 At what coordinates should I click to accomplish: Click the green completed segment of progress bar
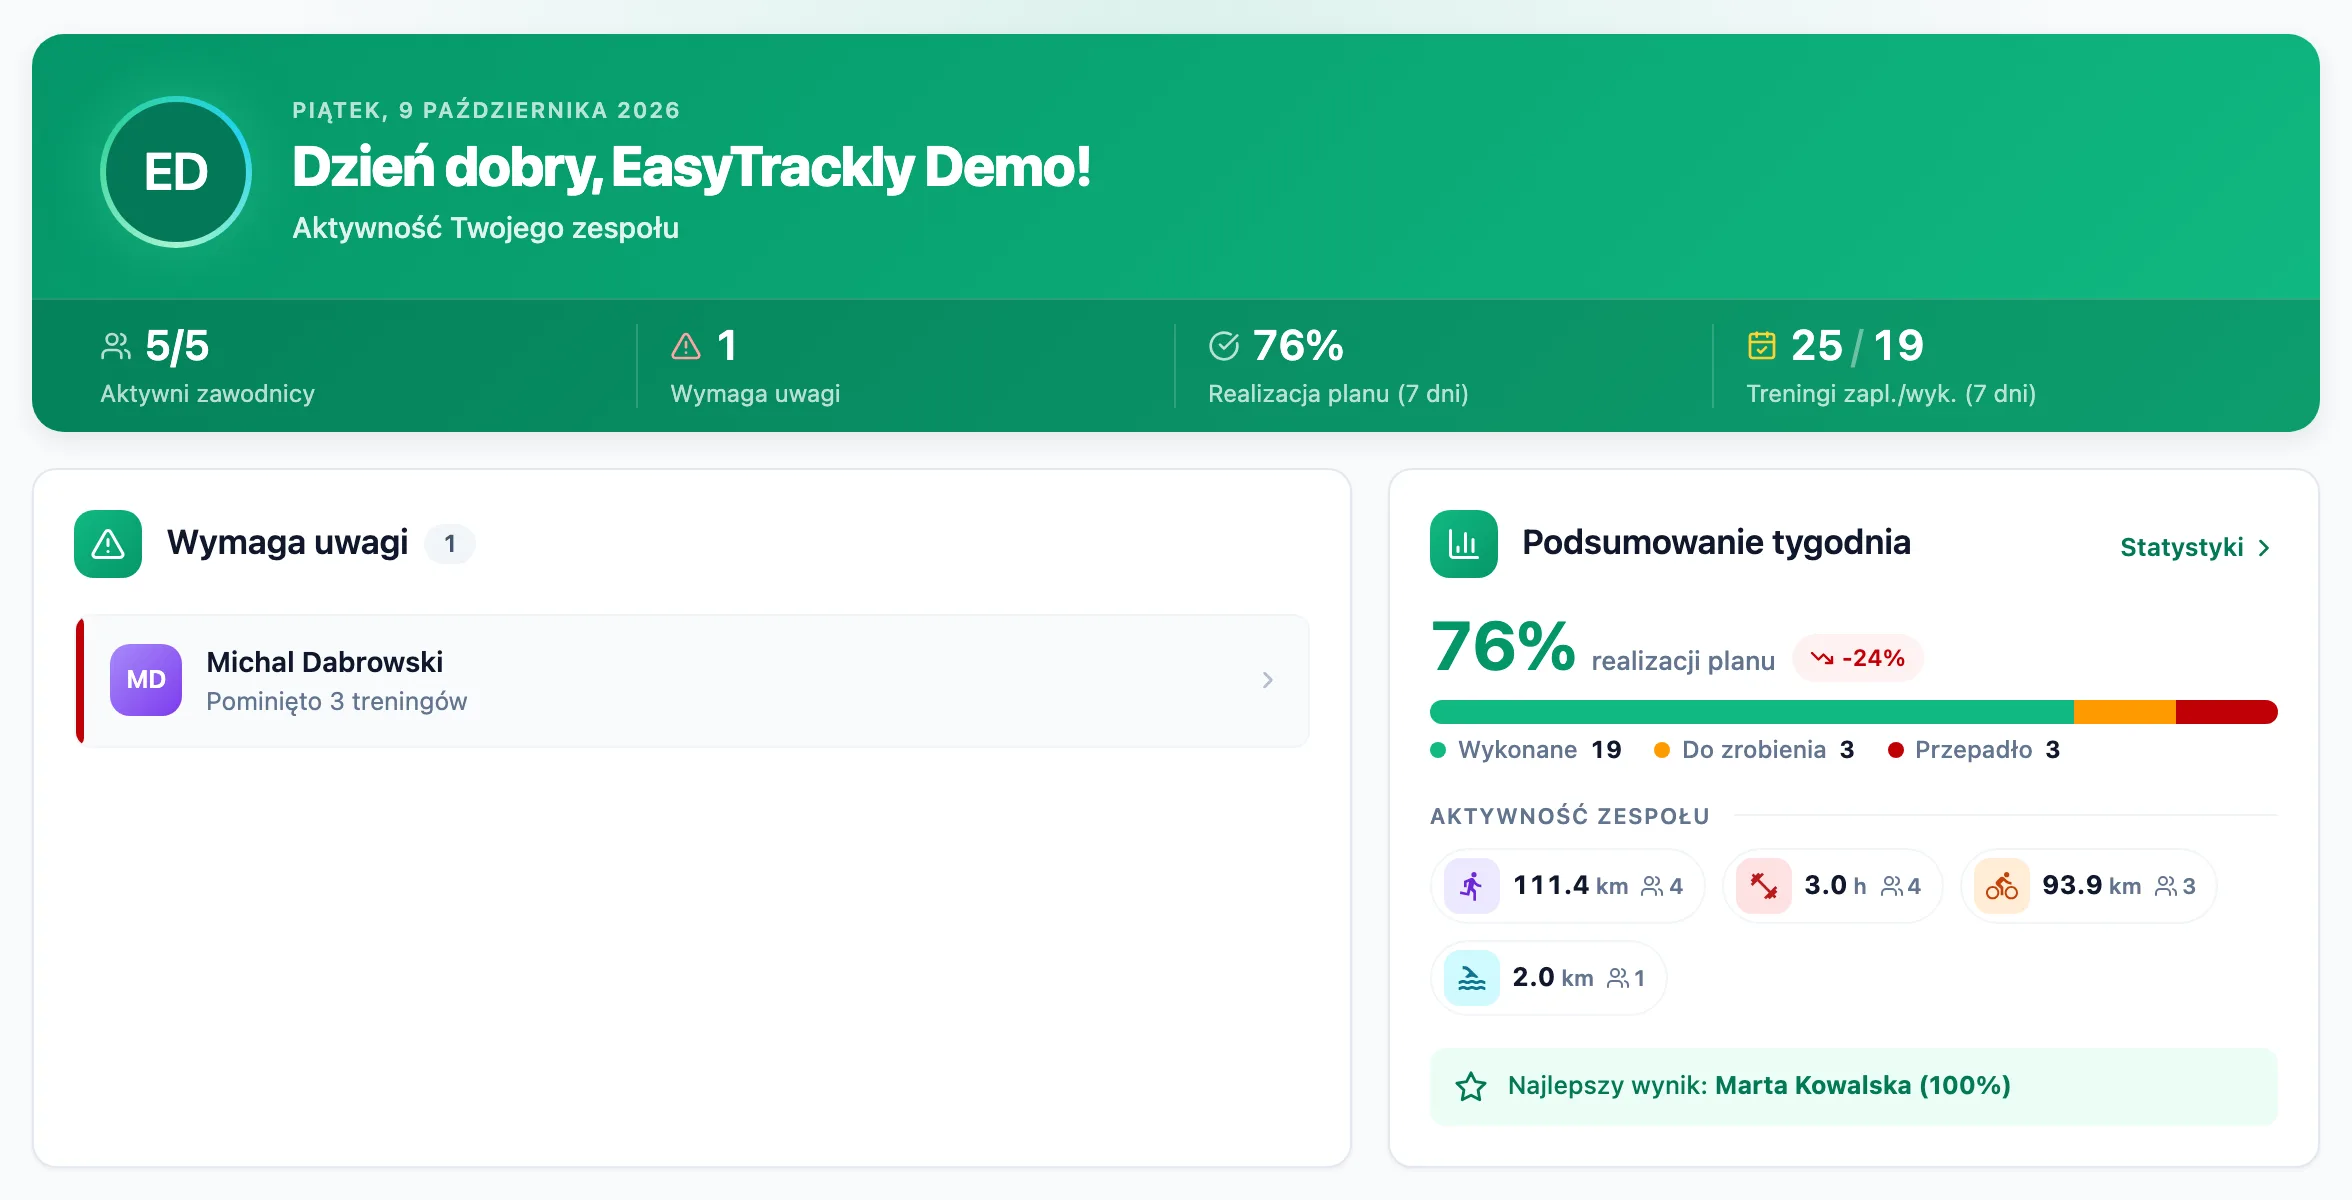1752,712
